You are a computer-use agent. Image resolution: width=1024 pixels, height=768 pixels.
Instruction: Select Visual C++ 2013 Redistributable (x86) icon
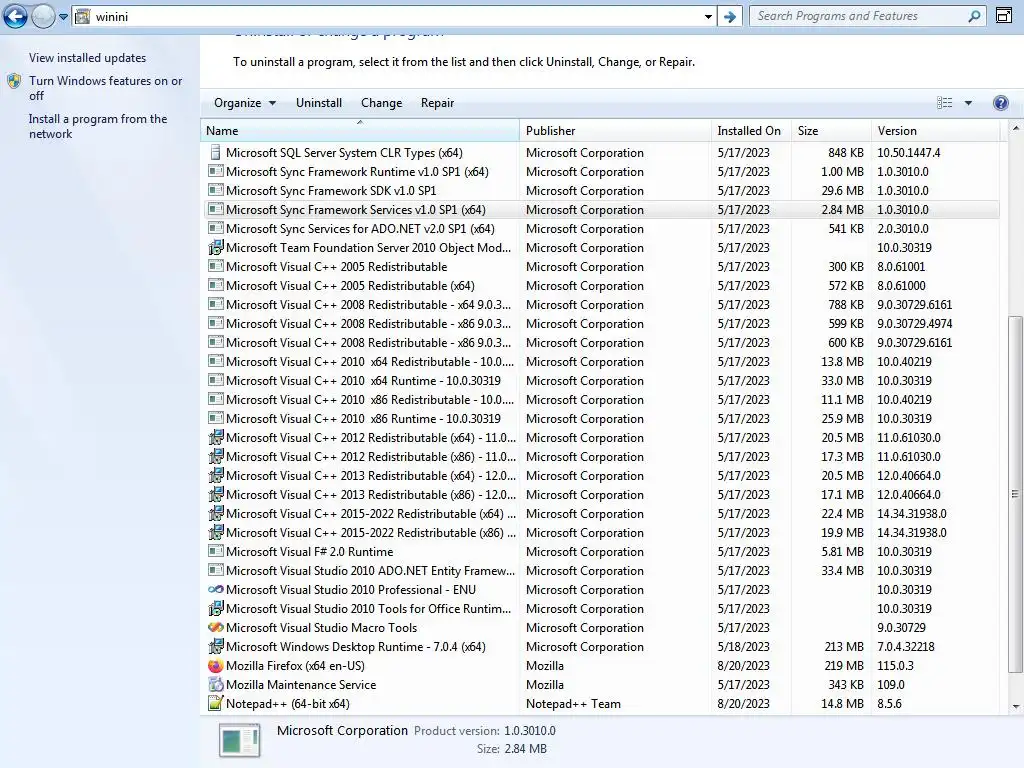[x=216, y=494]
